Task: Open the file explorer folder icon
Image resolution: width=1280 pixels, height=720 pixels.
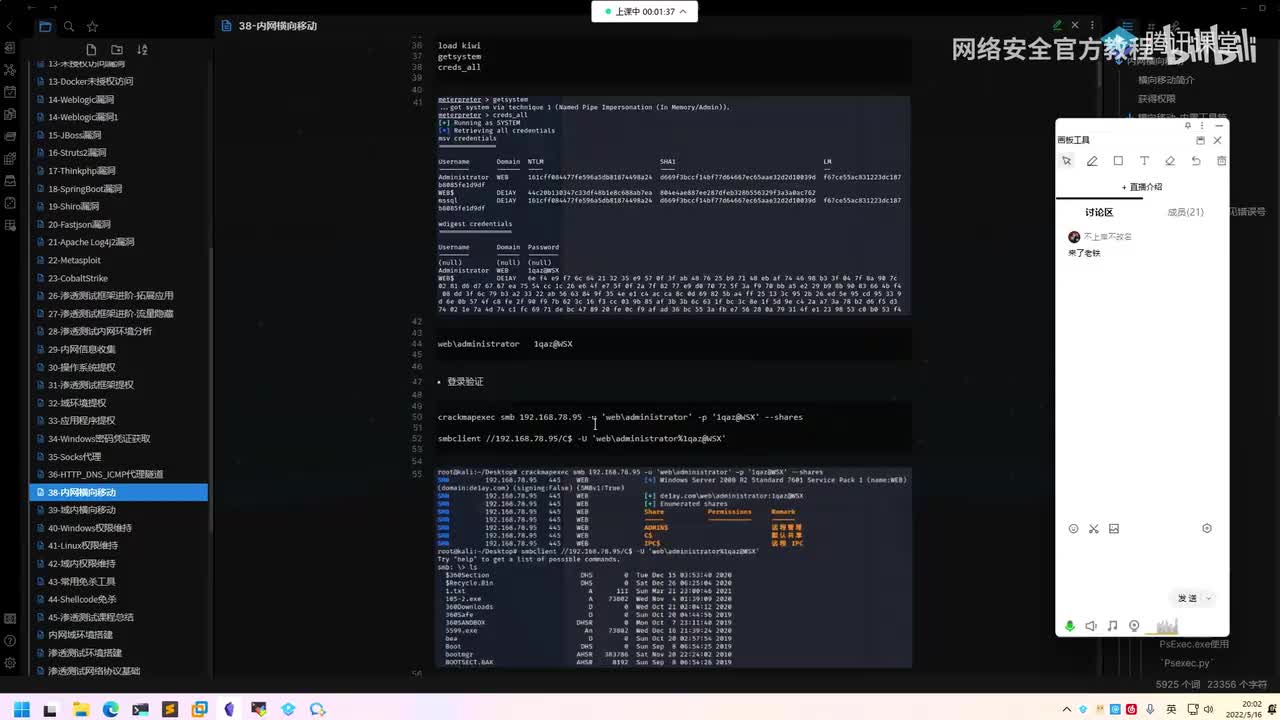Action: pos(45,26)
